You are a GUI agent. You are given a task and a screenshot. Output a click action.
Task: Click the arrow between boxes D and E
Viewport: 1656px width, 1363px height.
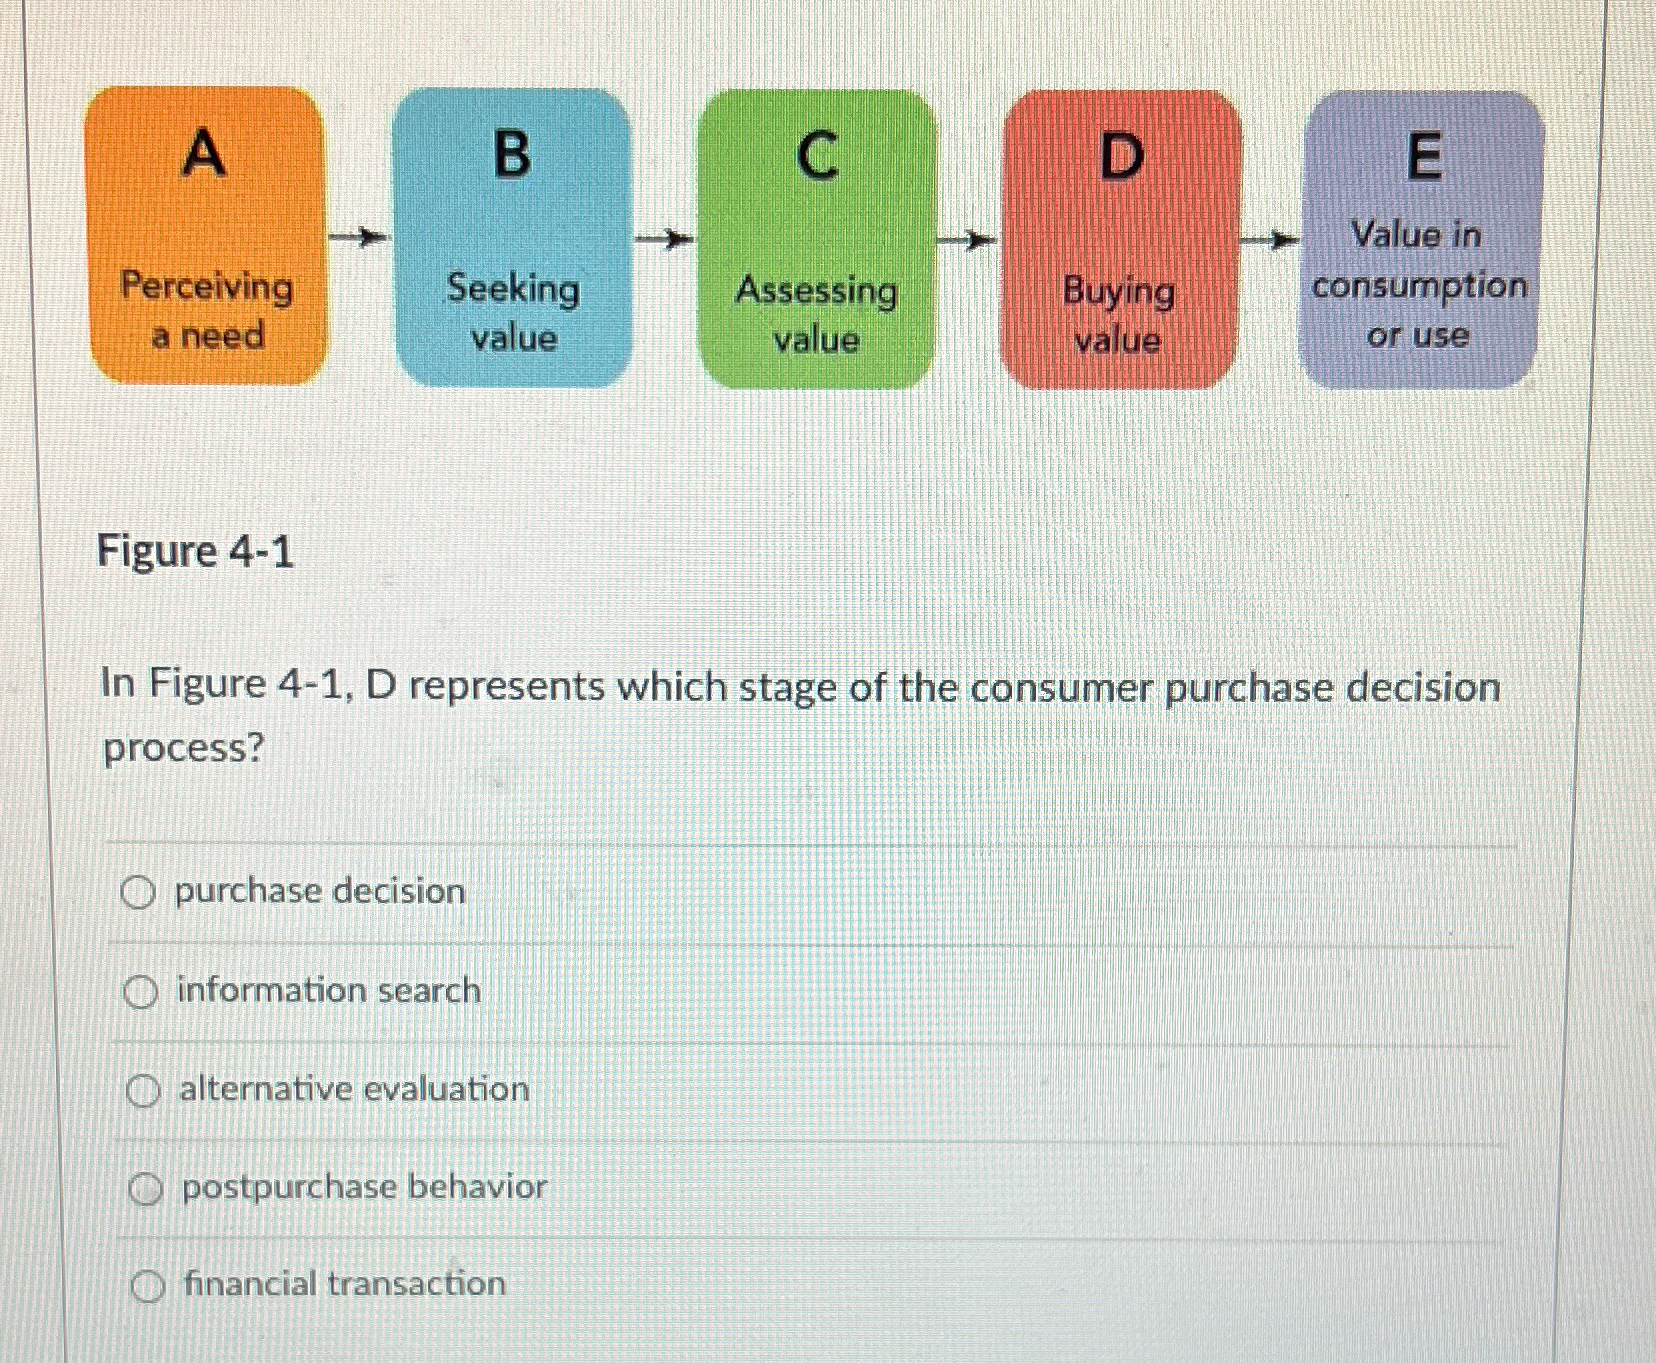[1268, 239]
